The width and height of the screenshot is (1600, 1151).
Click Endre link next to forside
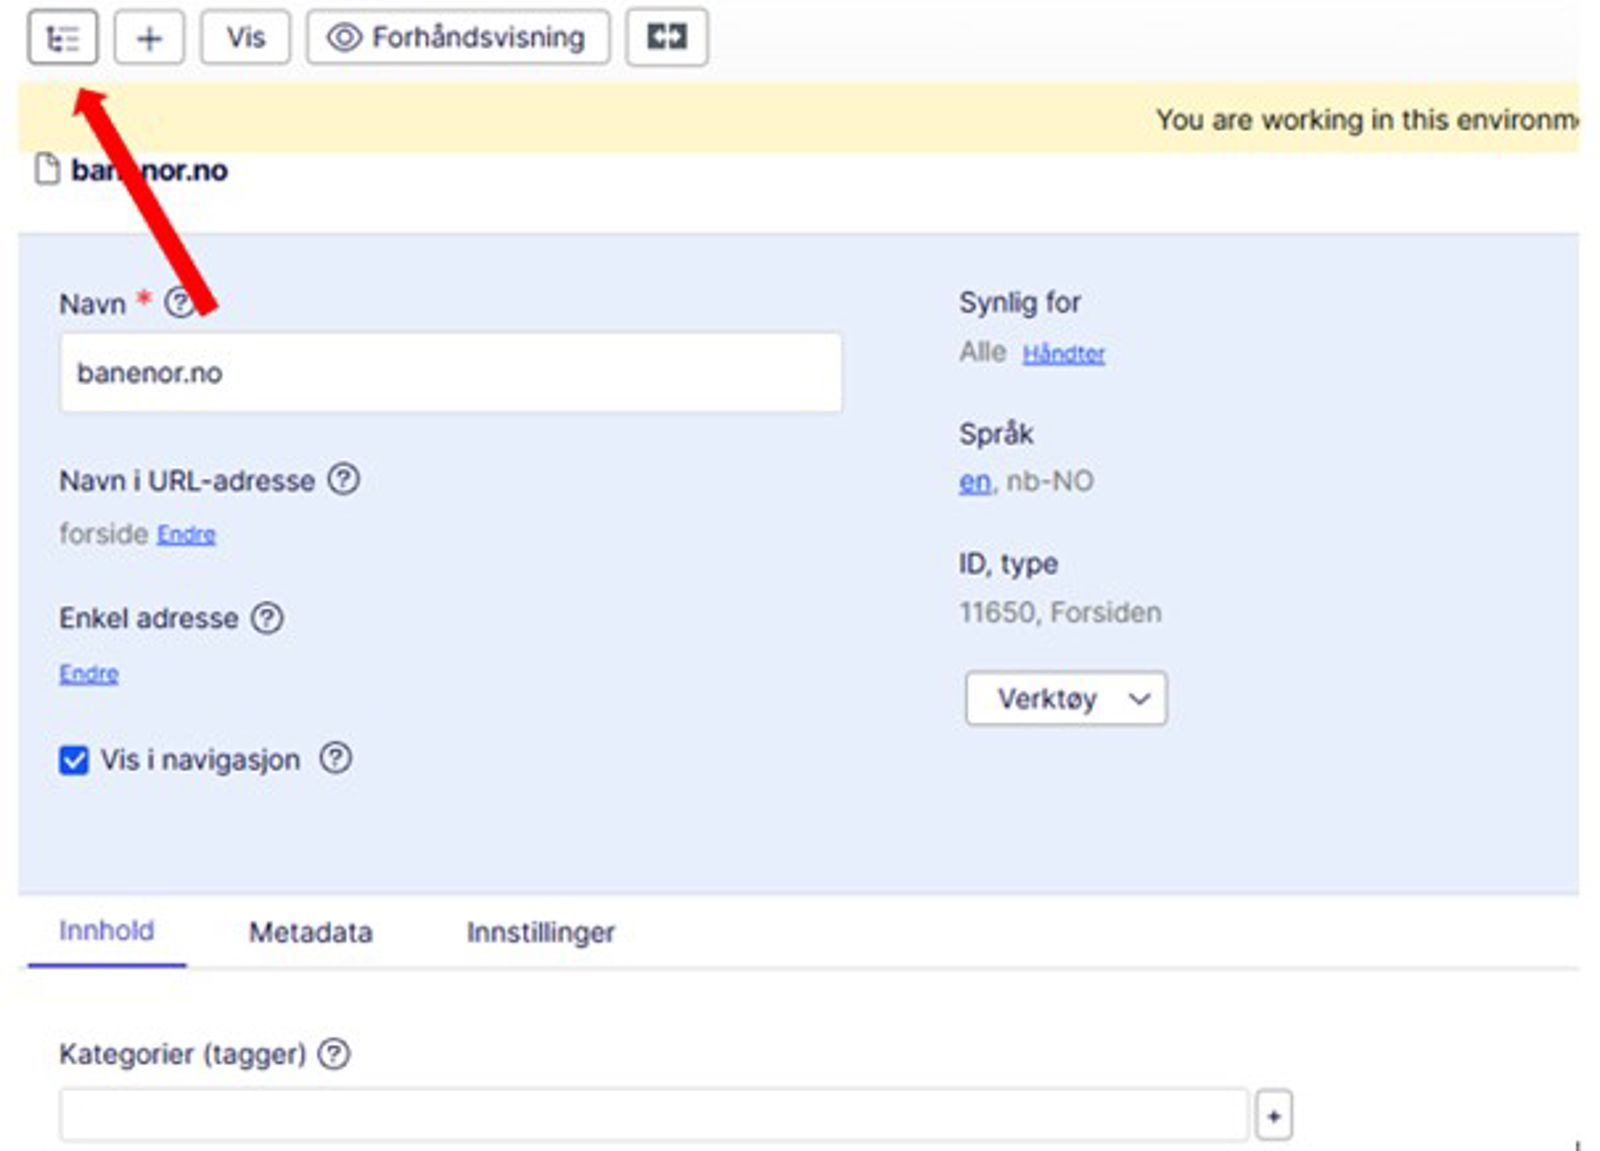[x=187, y=534]
